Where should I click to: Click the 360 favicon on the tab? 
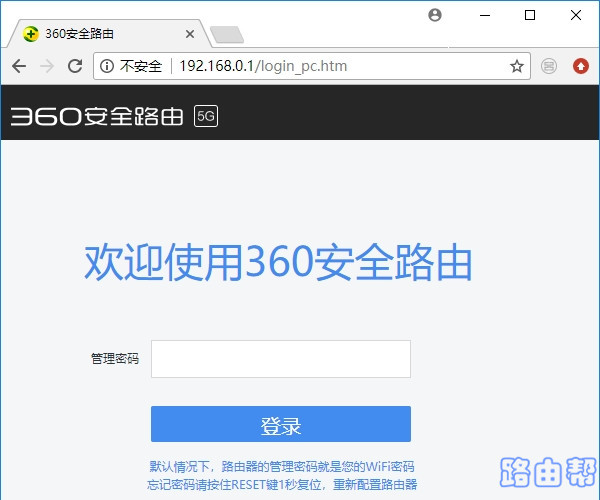[x=31, y=33]
